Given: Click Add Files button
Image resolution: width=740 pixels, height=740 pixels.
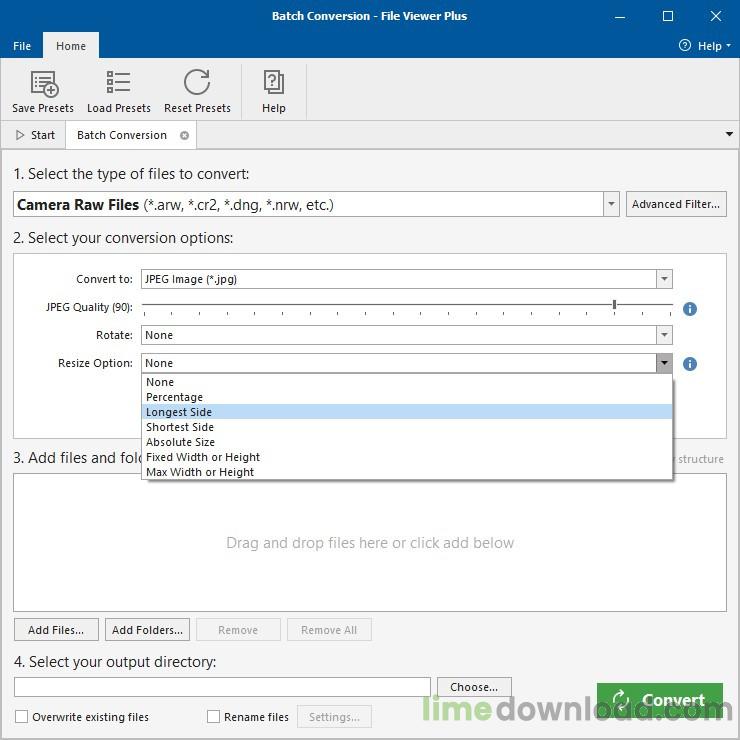Looking at the screenshot, I should point(56,630).
